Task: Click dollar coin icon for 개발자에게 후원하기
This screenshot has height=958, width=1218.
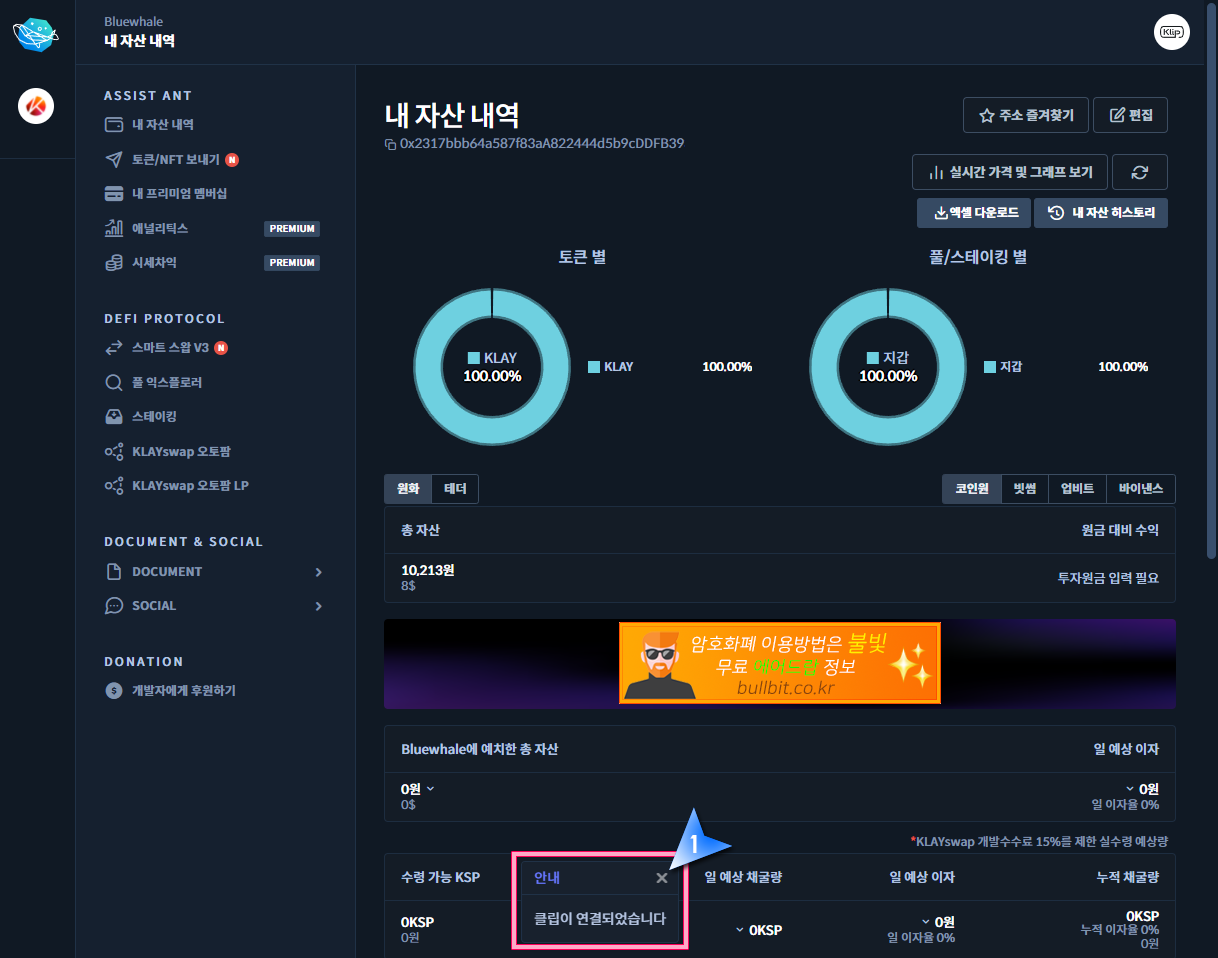Action: (114, 691)
